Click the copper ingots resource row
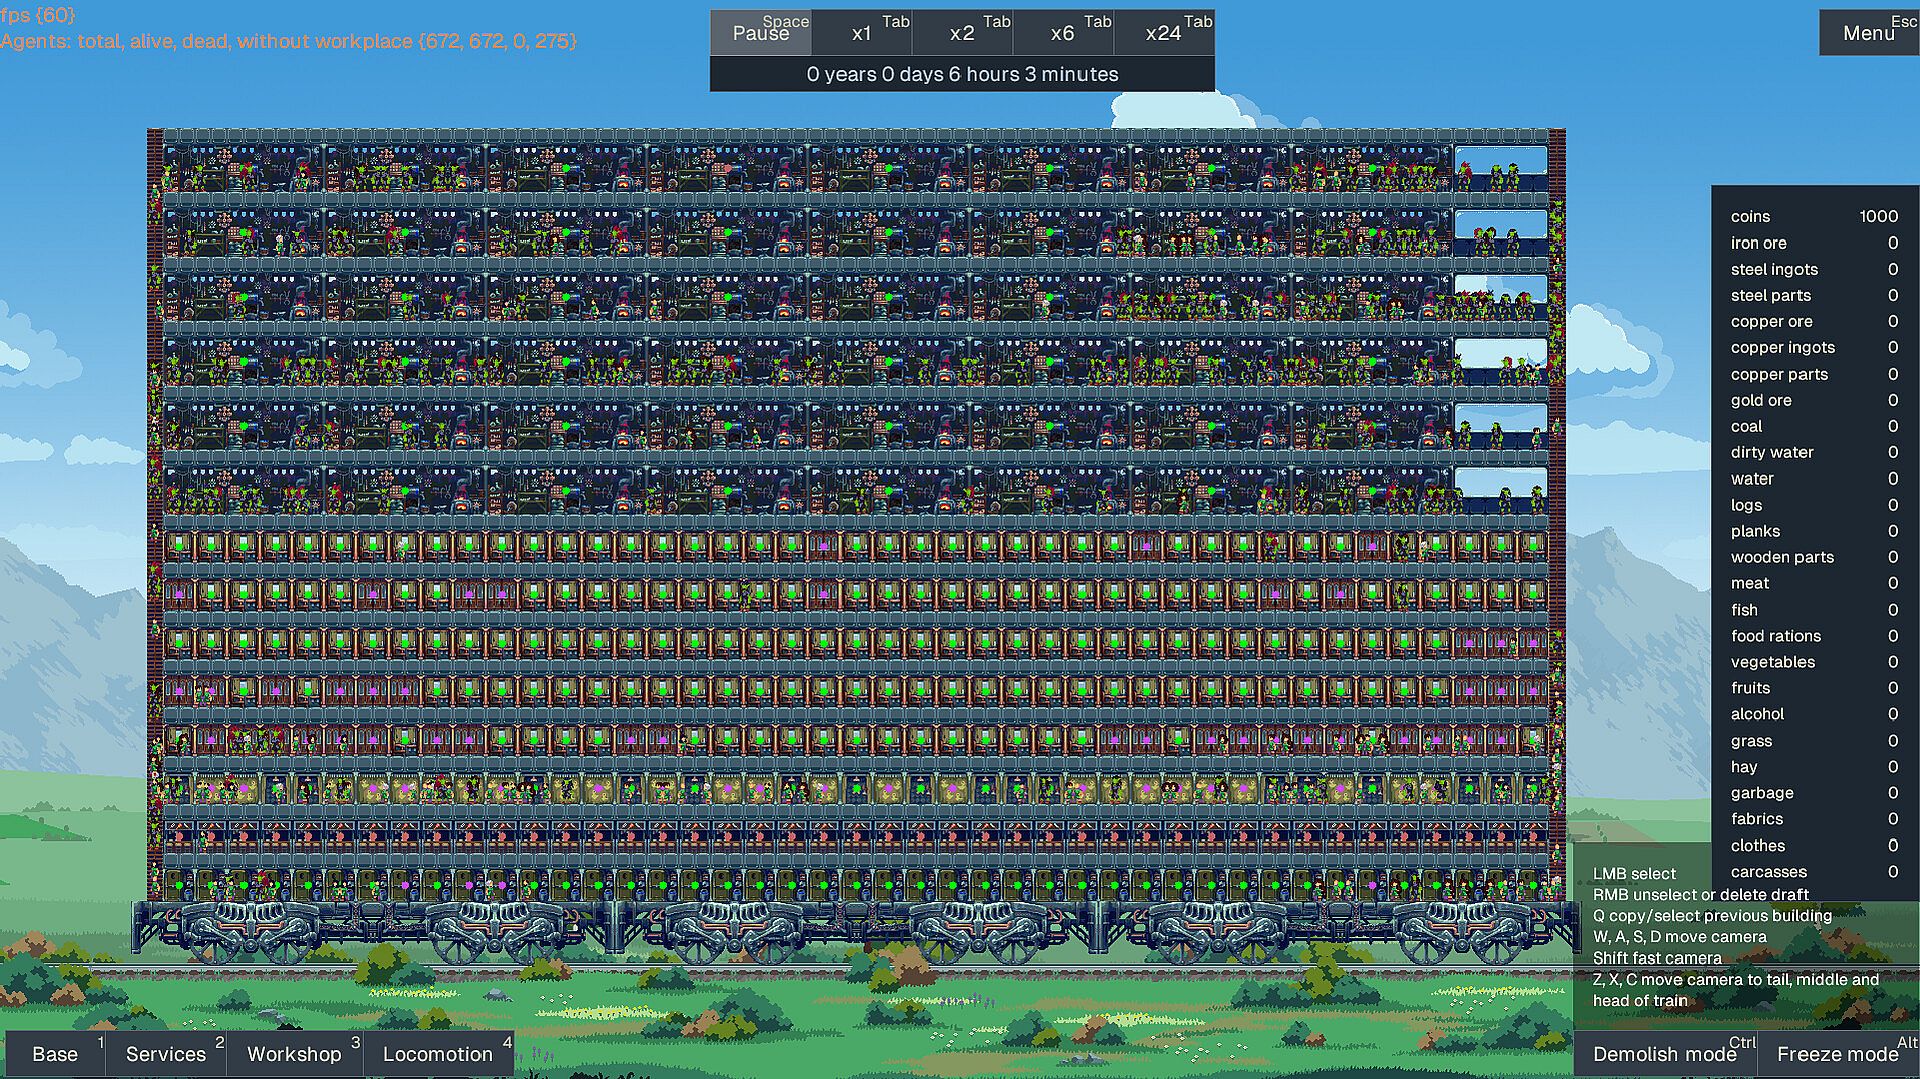1920x1079 pixels. pos(1814,347)
